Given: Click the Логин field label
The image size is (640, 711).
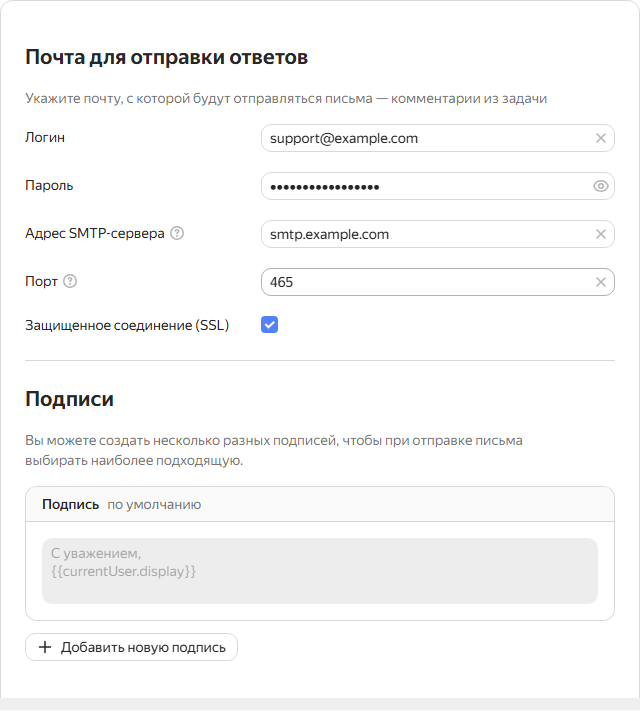Looking at the screenshot, I should point(45,137).
